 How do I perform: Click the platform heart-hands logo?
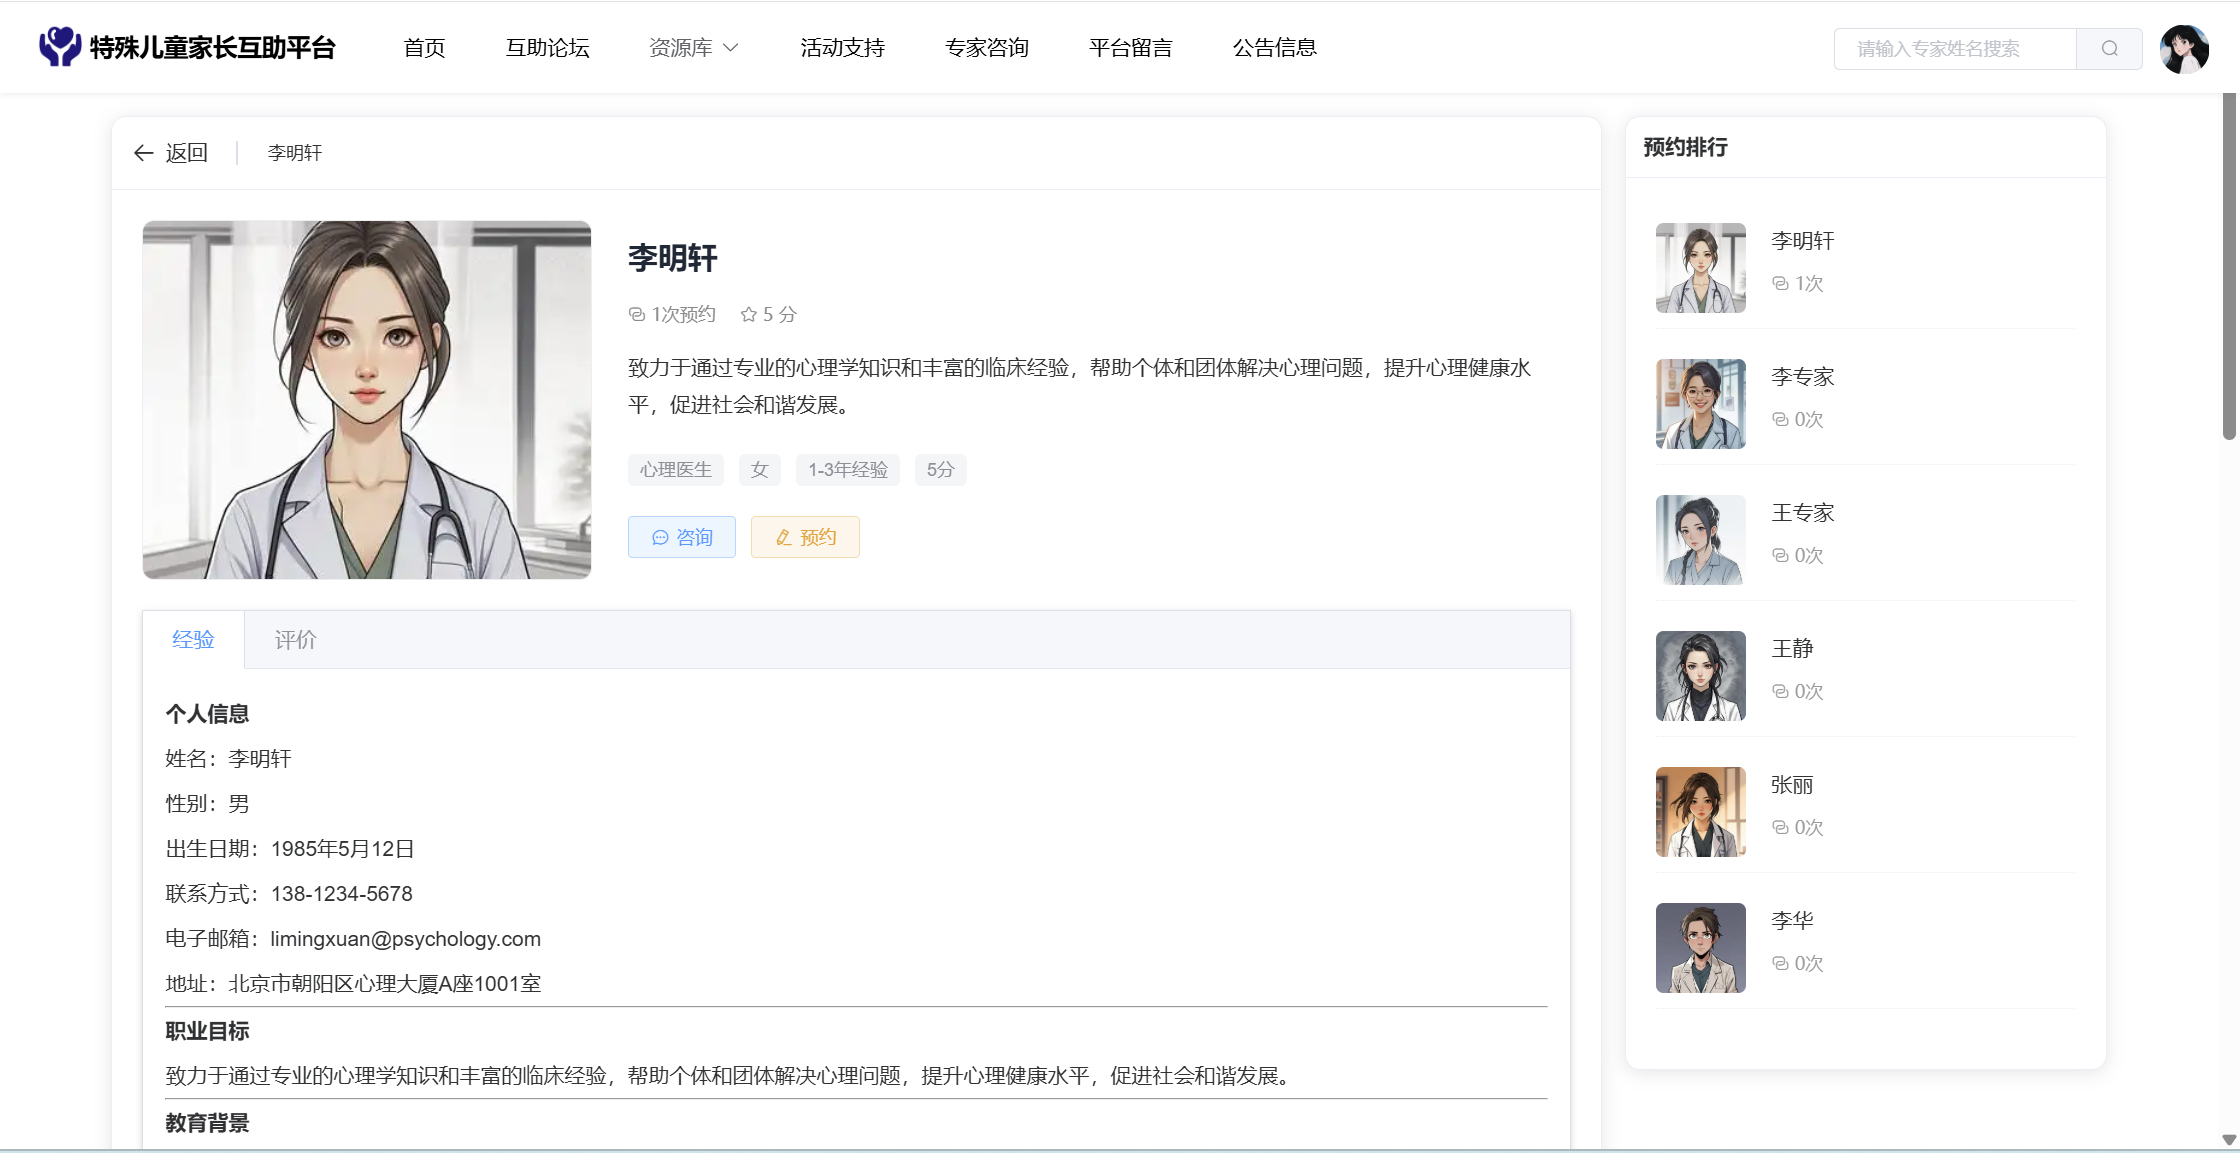pos(59,46)
